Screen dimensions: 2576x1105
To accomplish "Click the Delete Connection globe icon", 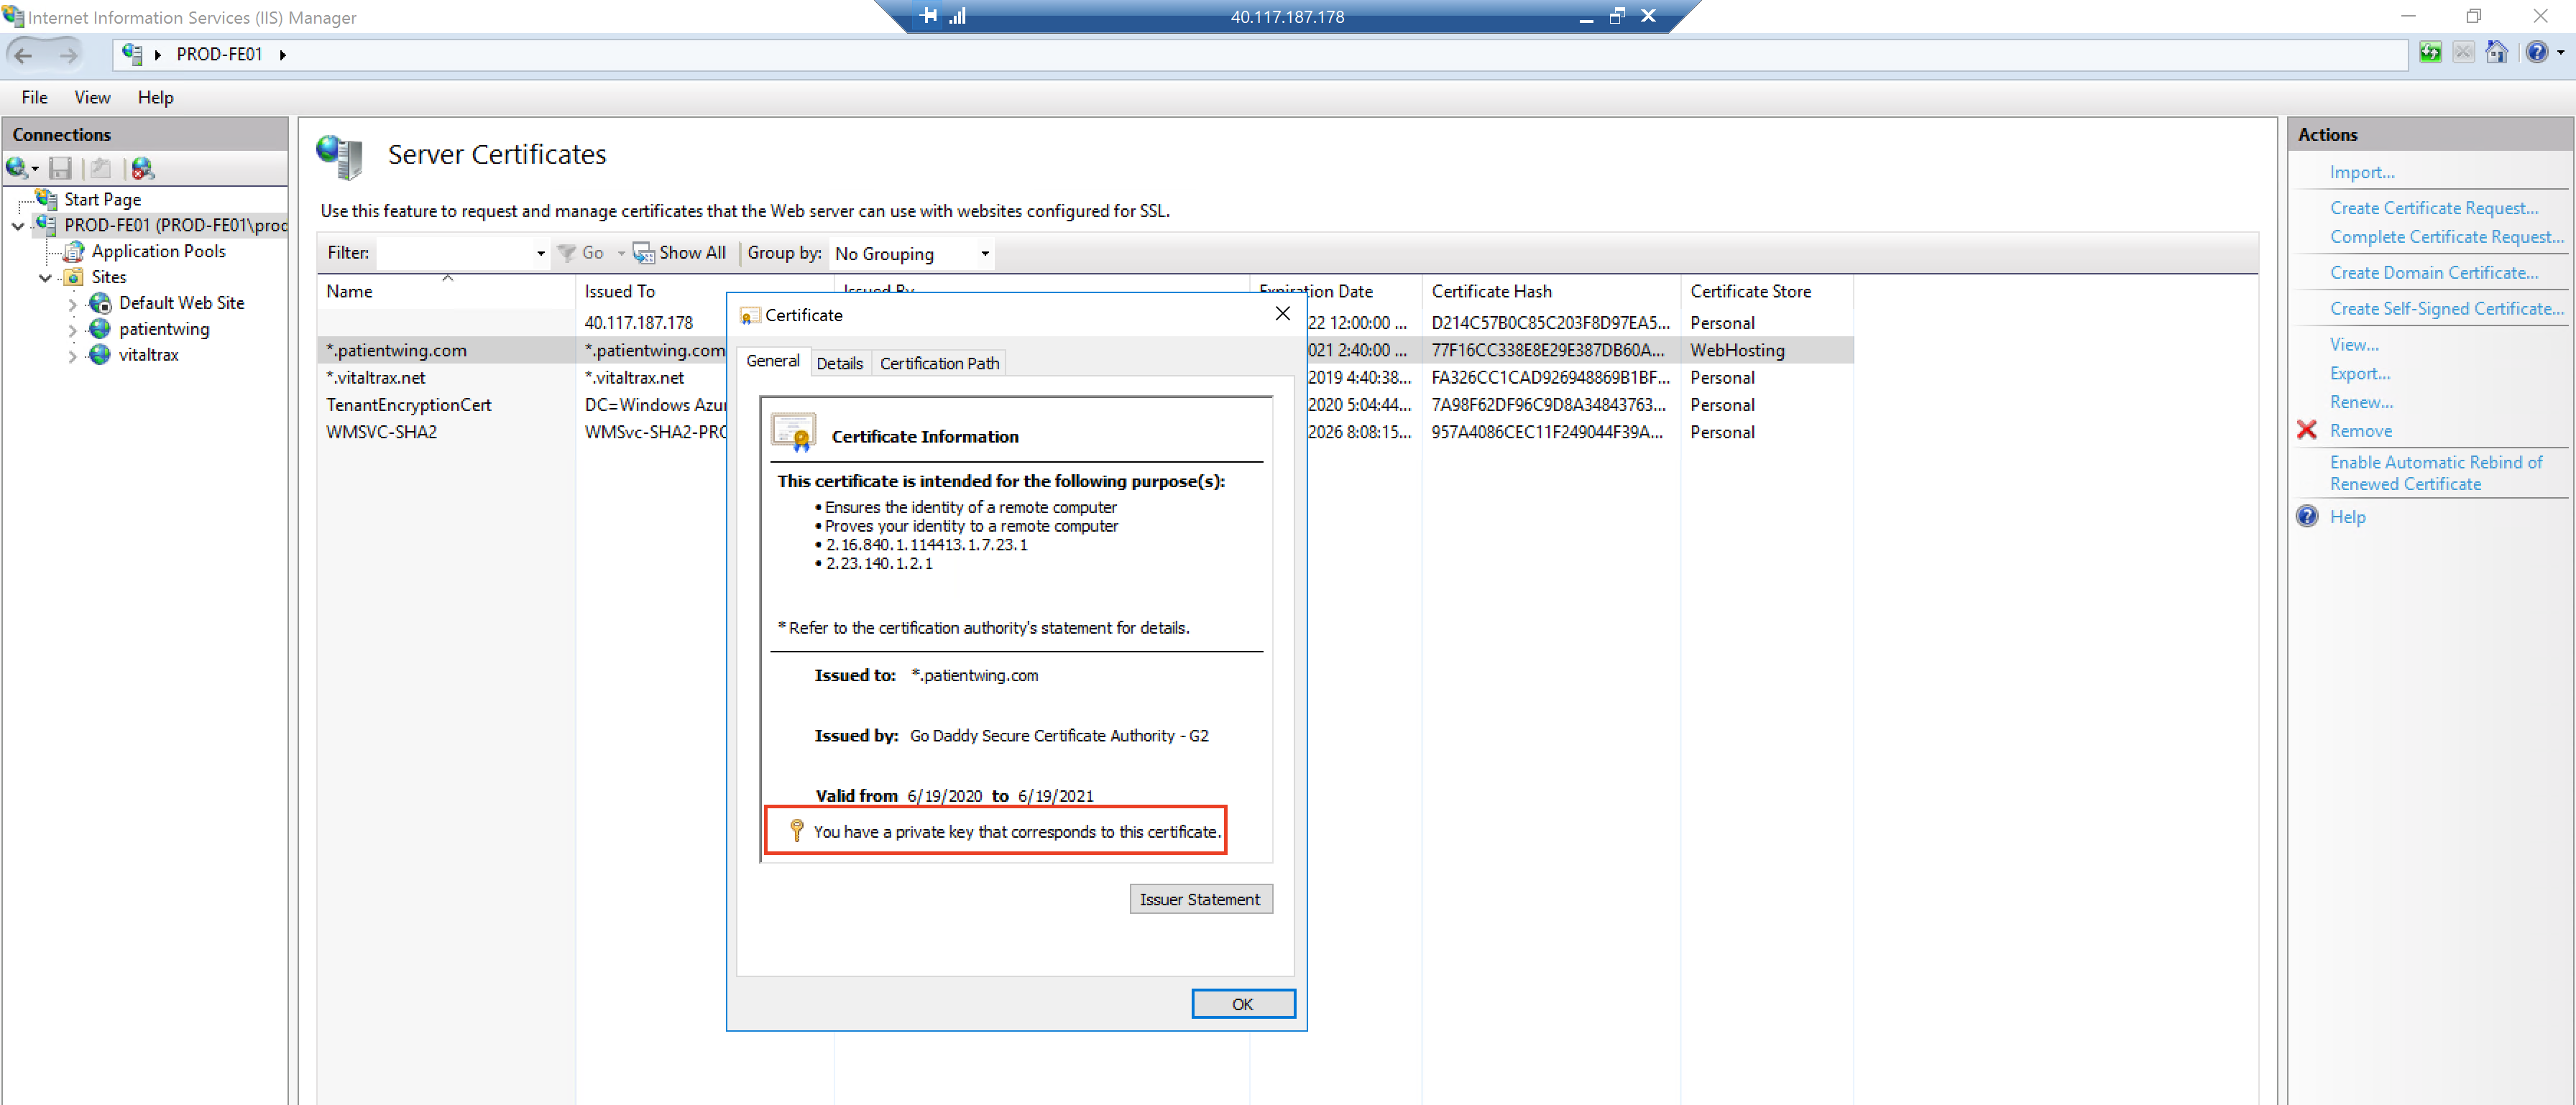I will 142,168.
